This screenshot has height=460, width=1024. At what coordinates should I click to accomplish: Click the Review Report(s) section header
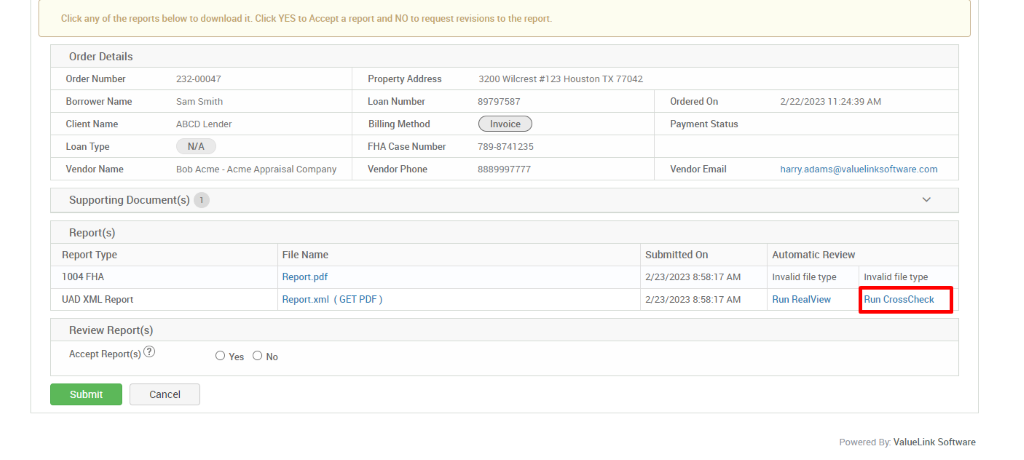(504, 330)
